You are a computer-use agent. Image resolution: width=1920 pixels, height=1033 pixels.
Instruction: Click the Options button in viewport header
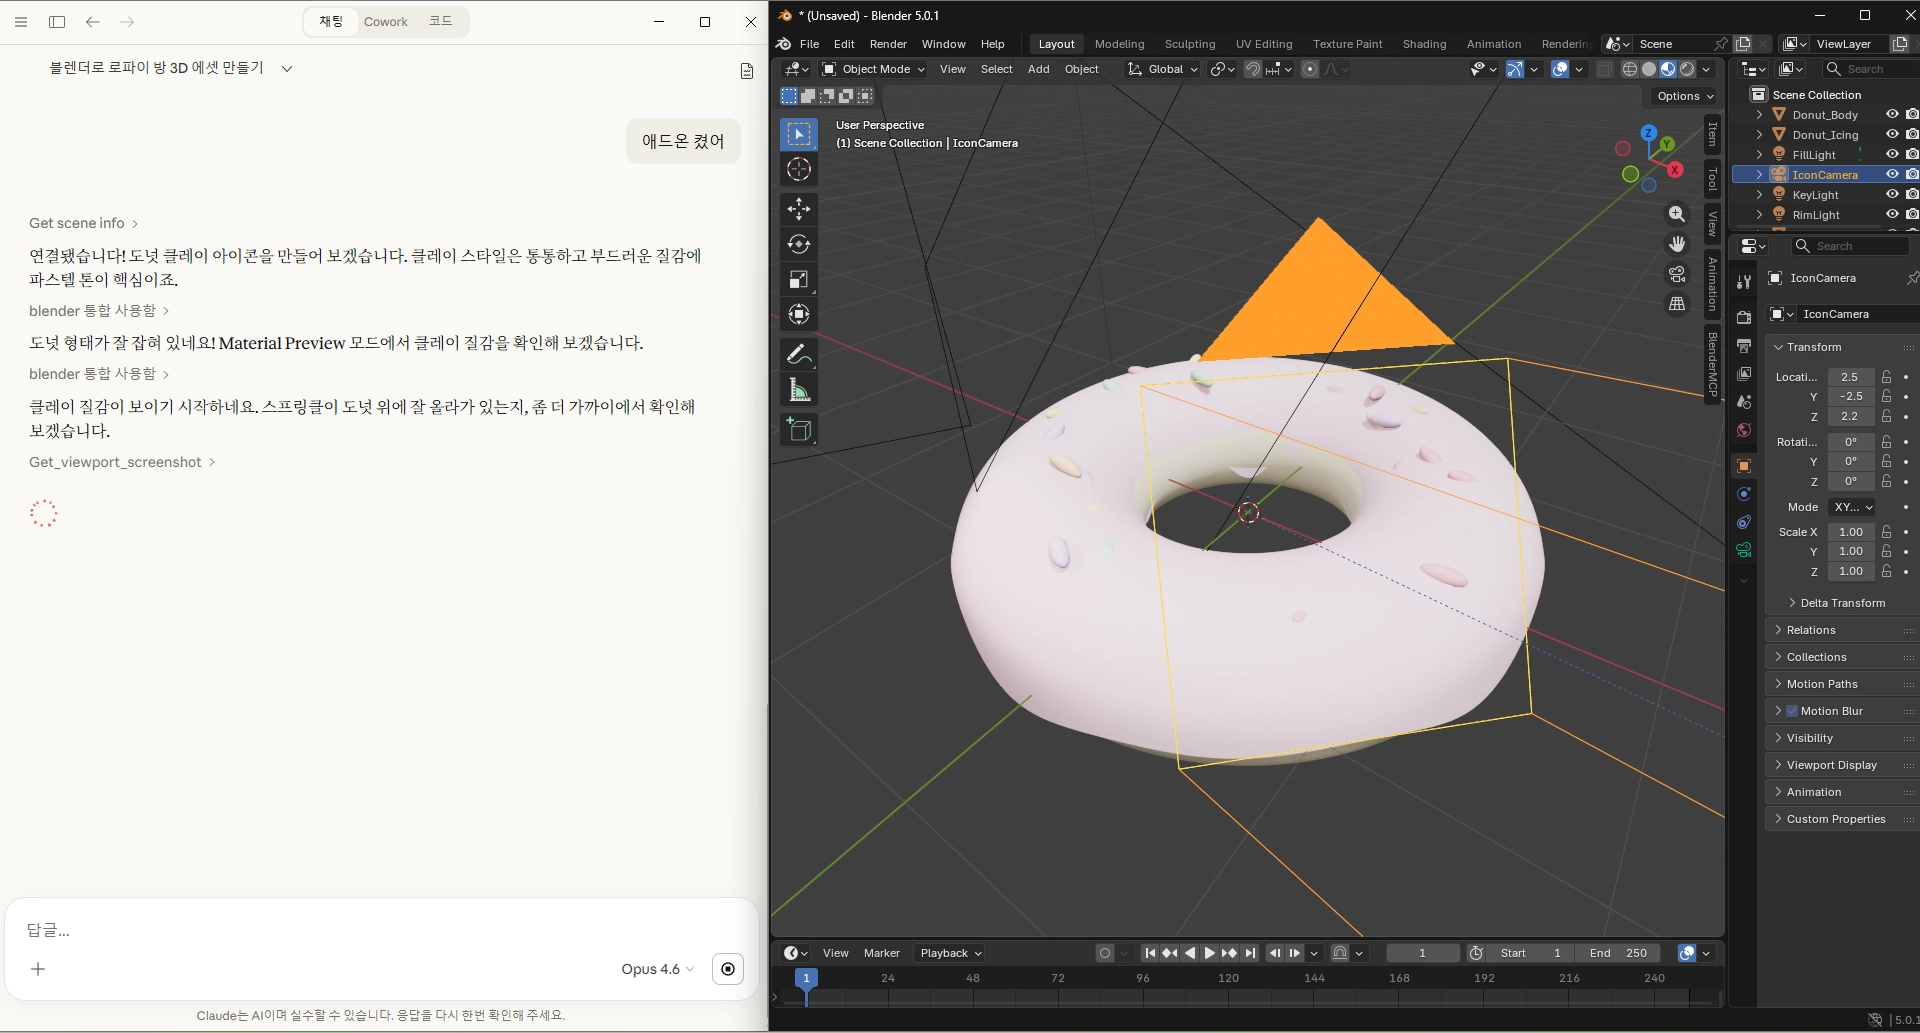pyautogui.click(x=1684, y=96)
